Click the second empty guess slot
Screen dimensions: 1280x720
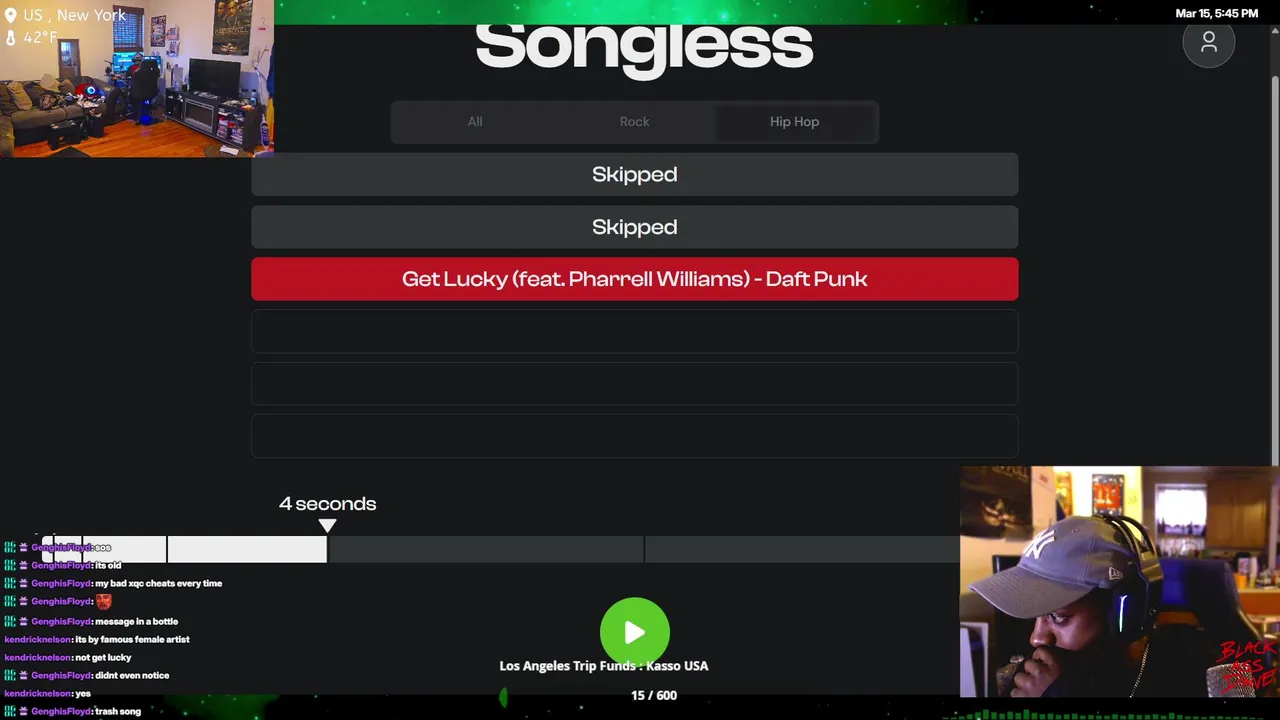click(x=635, y=384)
